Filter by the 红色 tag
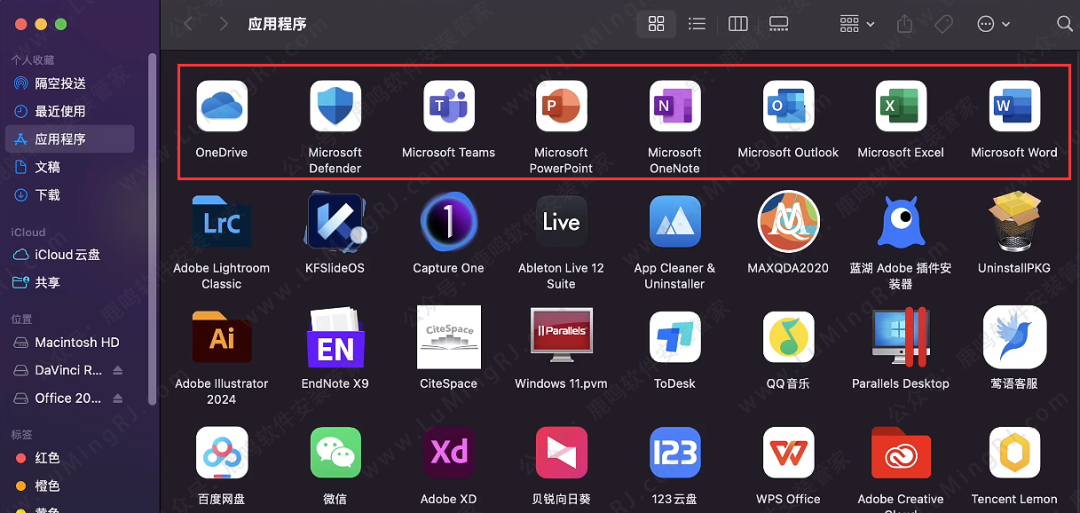Image resolution: width=1080 pixels, height=513 pixels. tap(70, 458)
